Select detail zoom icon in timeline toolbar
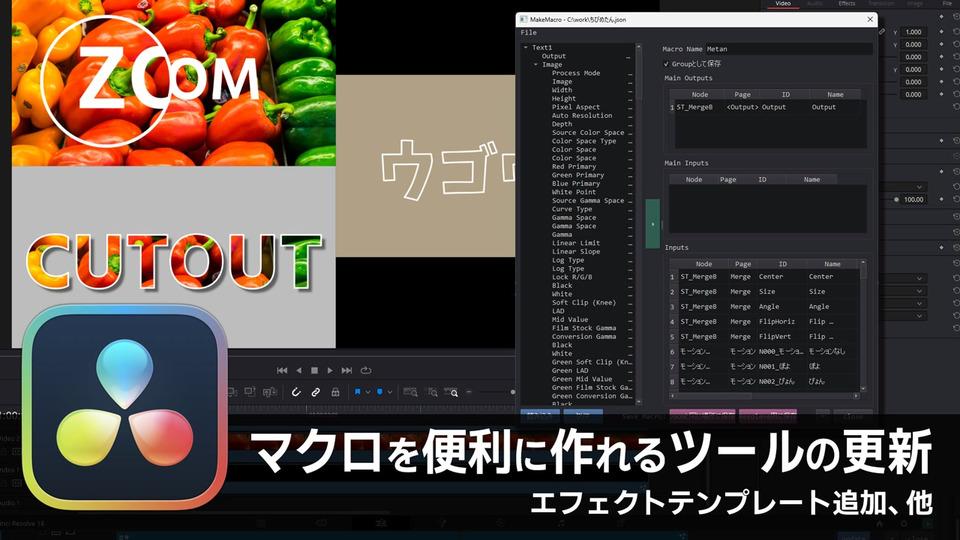The height and width of the screenshot is (540, 960). coord(432,392)
